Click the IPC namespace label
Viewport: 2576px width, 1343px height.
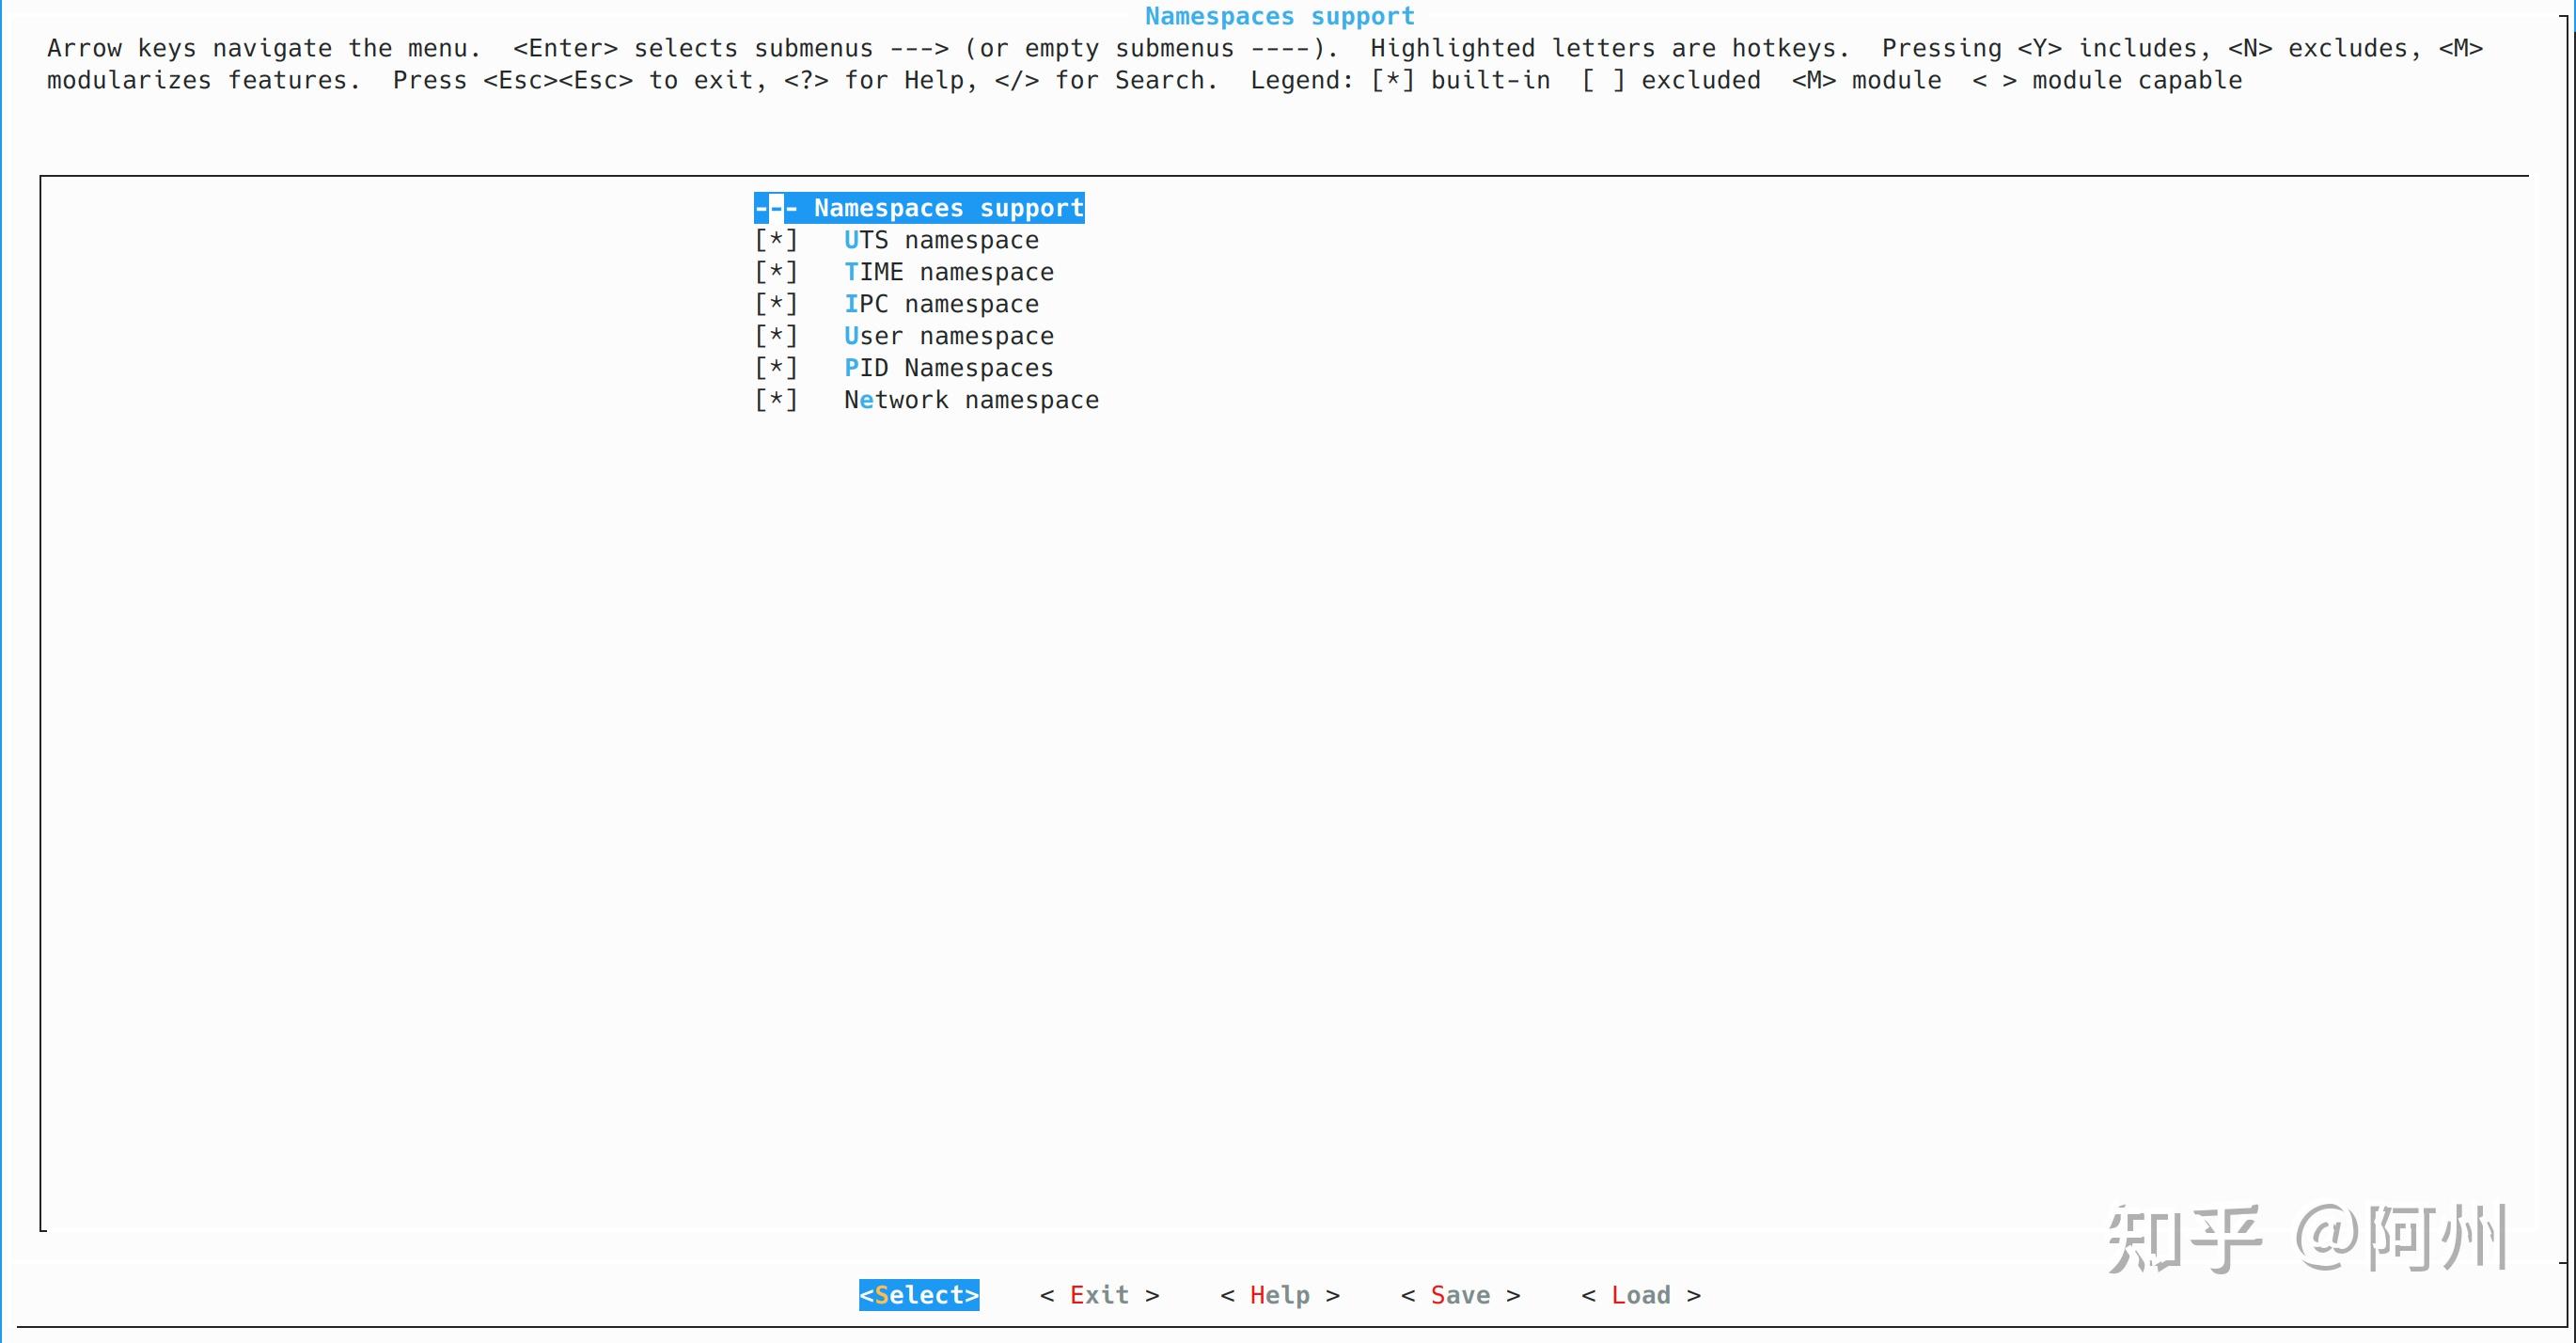coord(941,304)
